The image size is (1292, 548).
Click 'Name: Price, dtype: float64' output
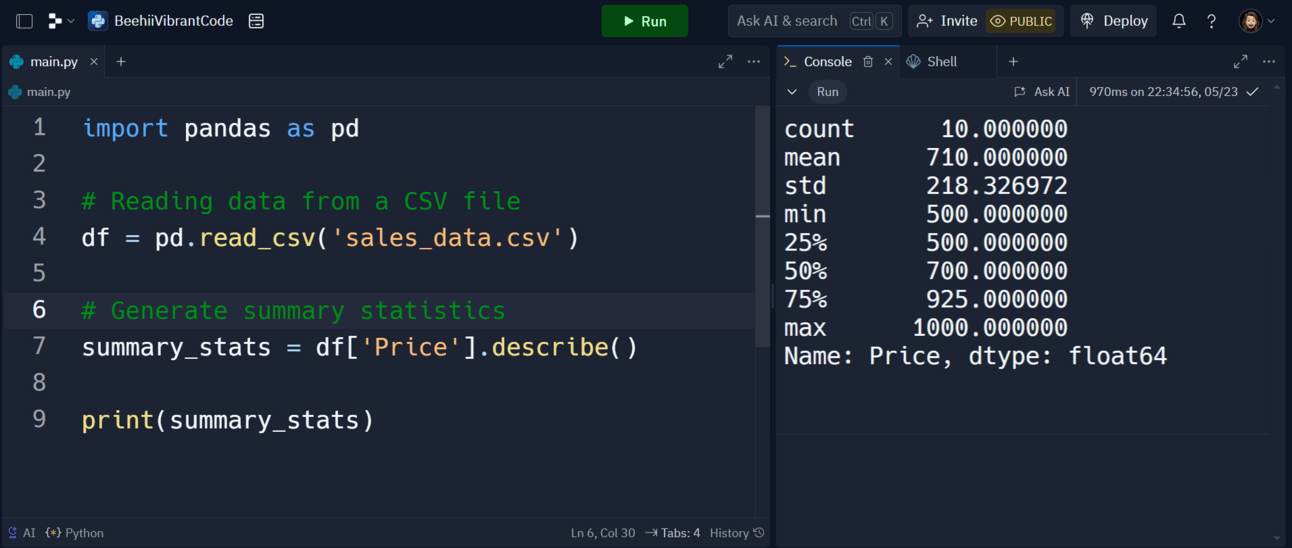(x=975, y=355)
